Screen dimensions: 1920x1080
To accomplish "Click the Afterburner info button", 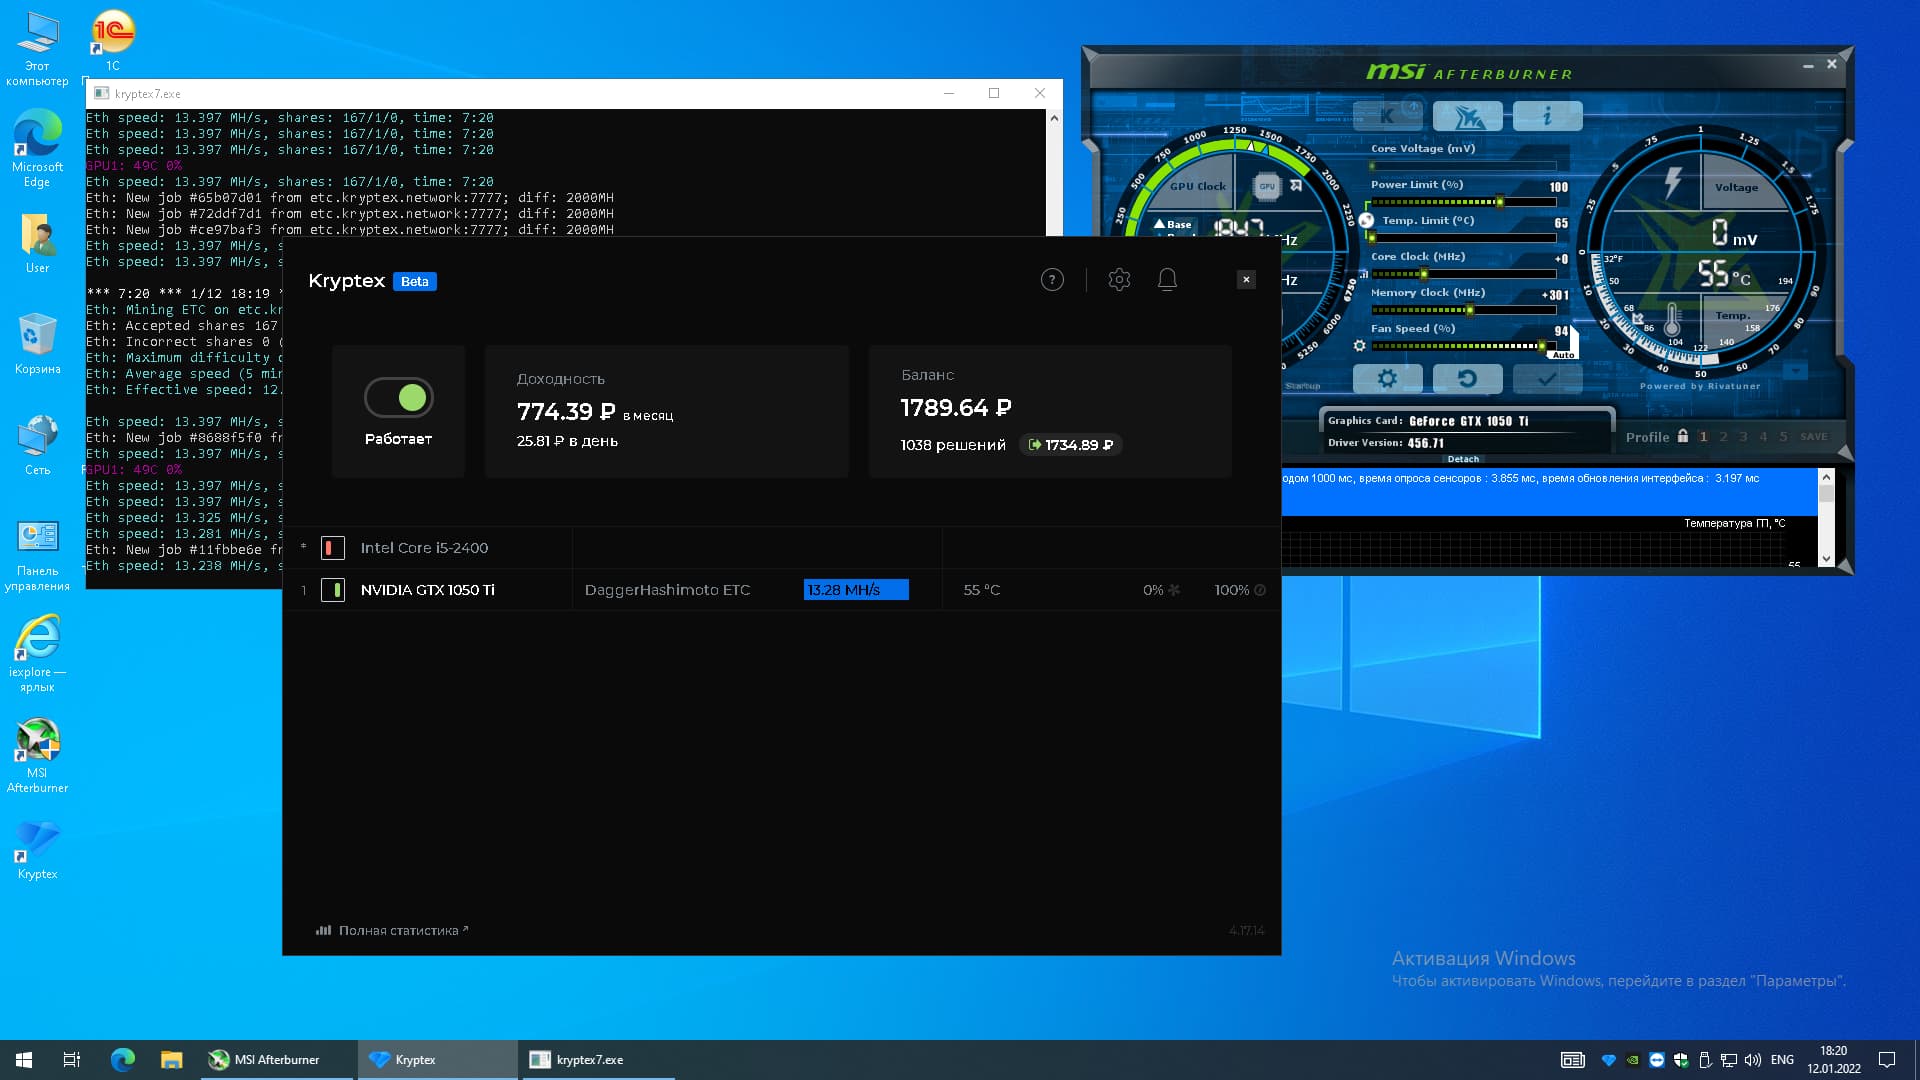I will 1547,116.
